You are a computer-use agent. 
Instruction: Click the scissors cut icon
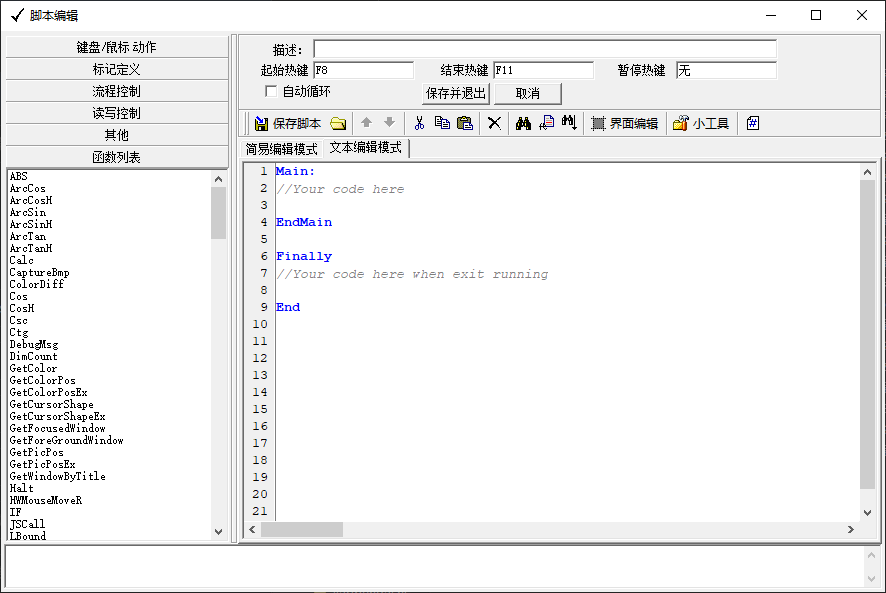coord(419,123)
